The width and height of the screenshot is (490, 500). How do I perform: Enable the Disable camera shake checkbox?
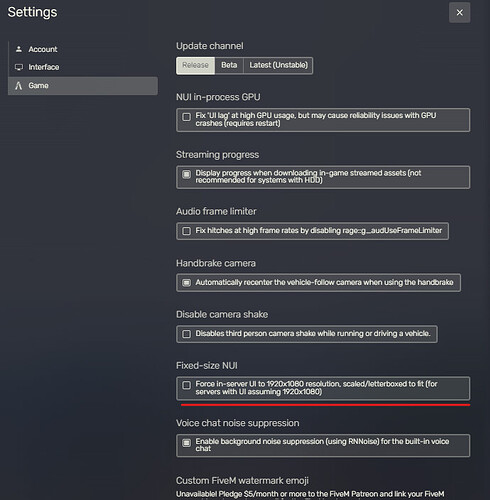(x=187, y=334)
